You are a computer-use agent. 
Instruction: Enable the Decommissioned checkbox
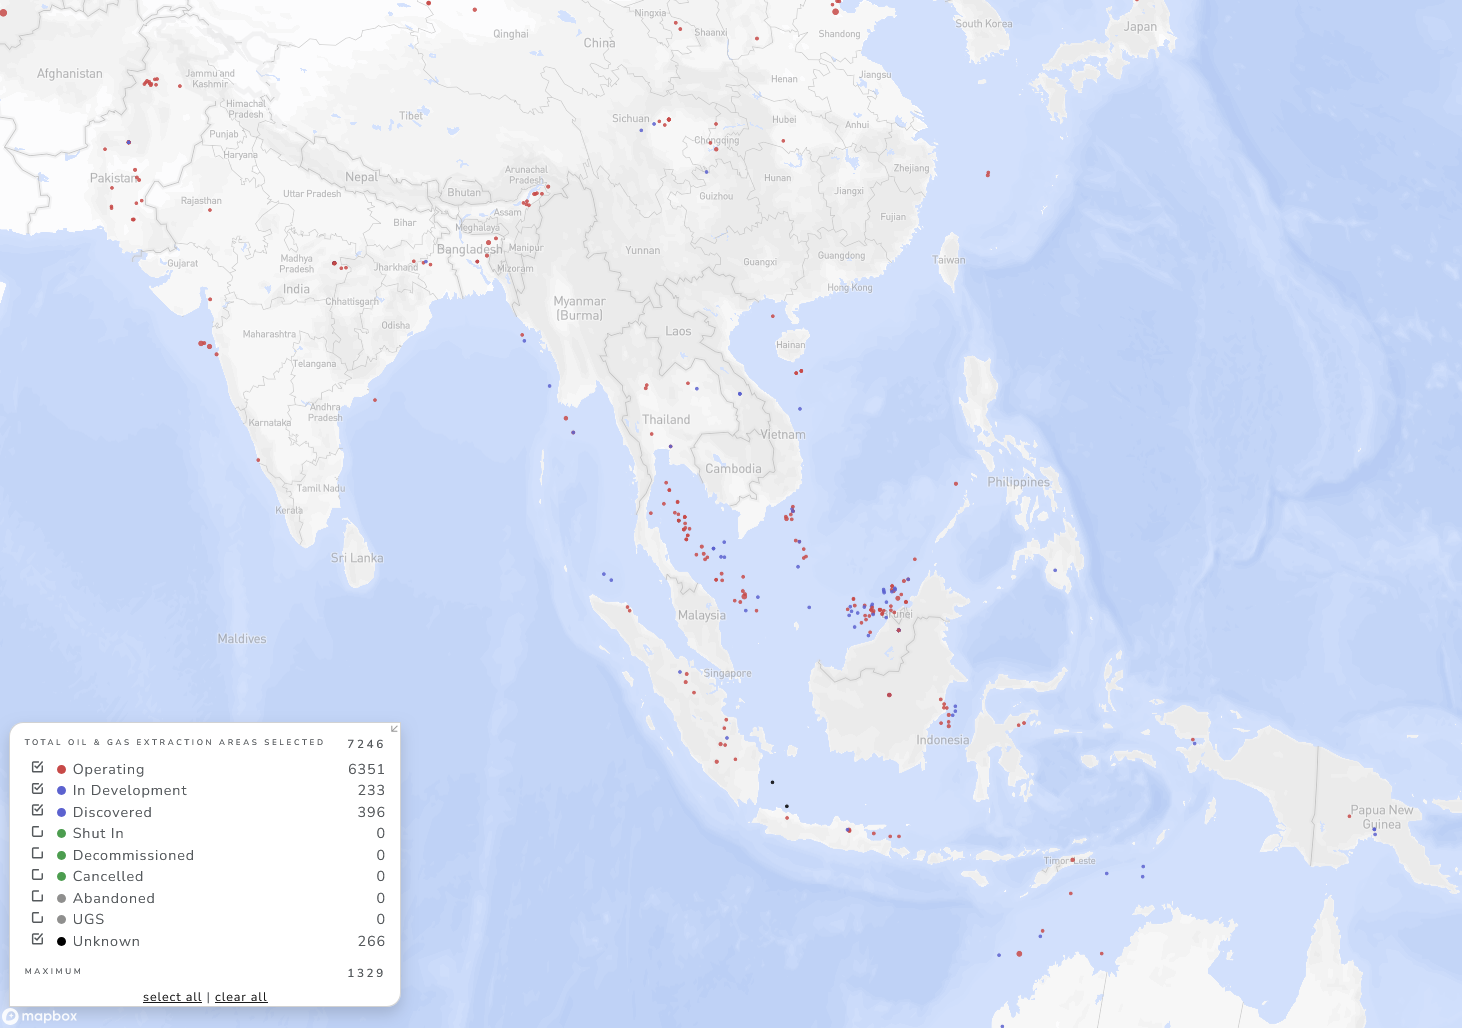coord(38,853)
